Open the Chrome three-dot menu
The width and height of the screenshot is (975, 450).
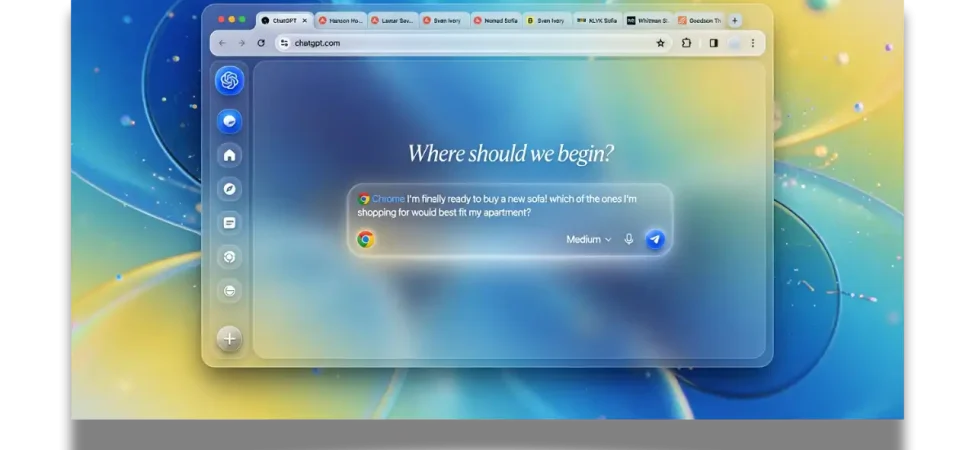(753, 43)
